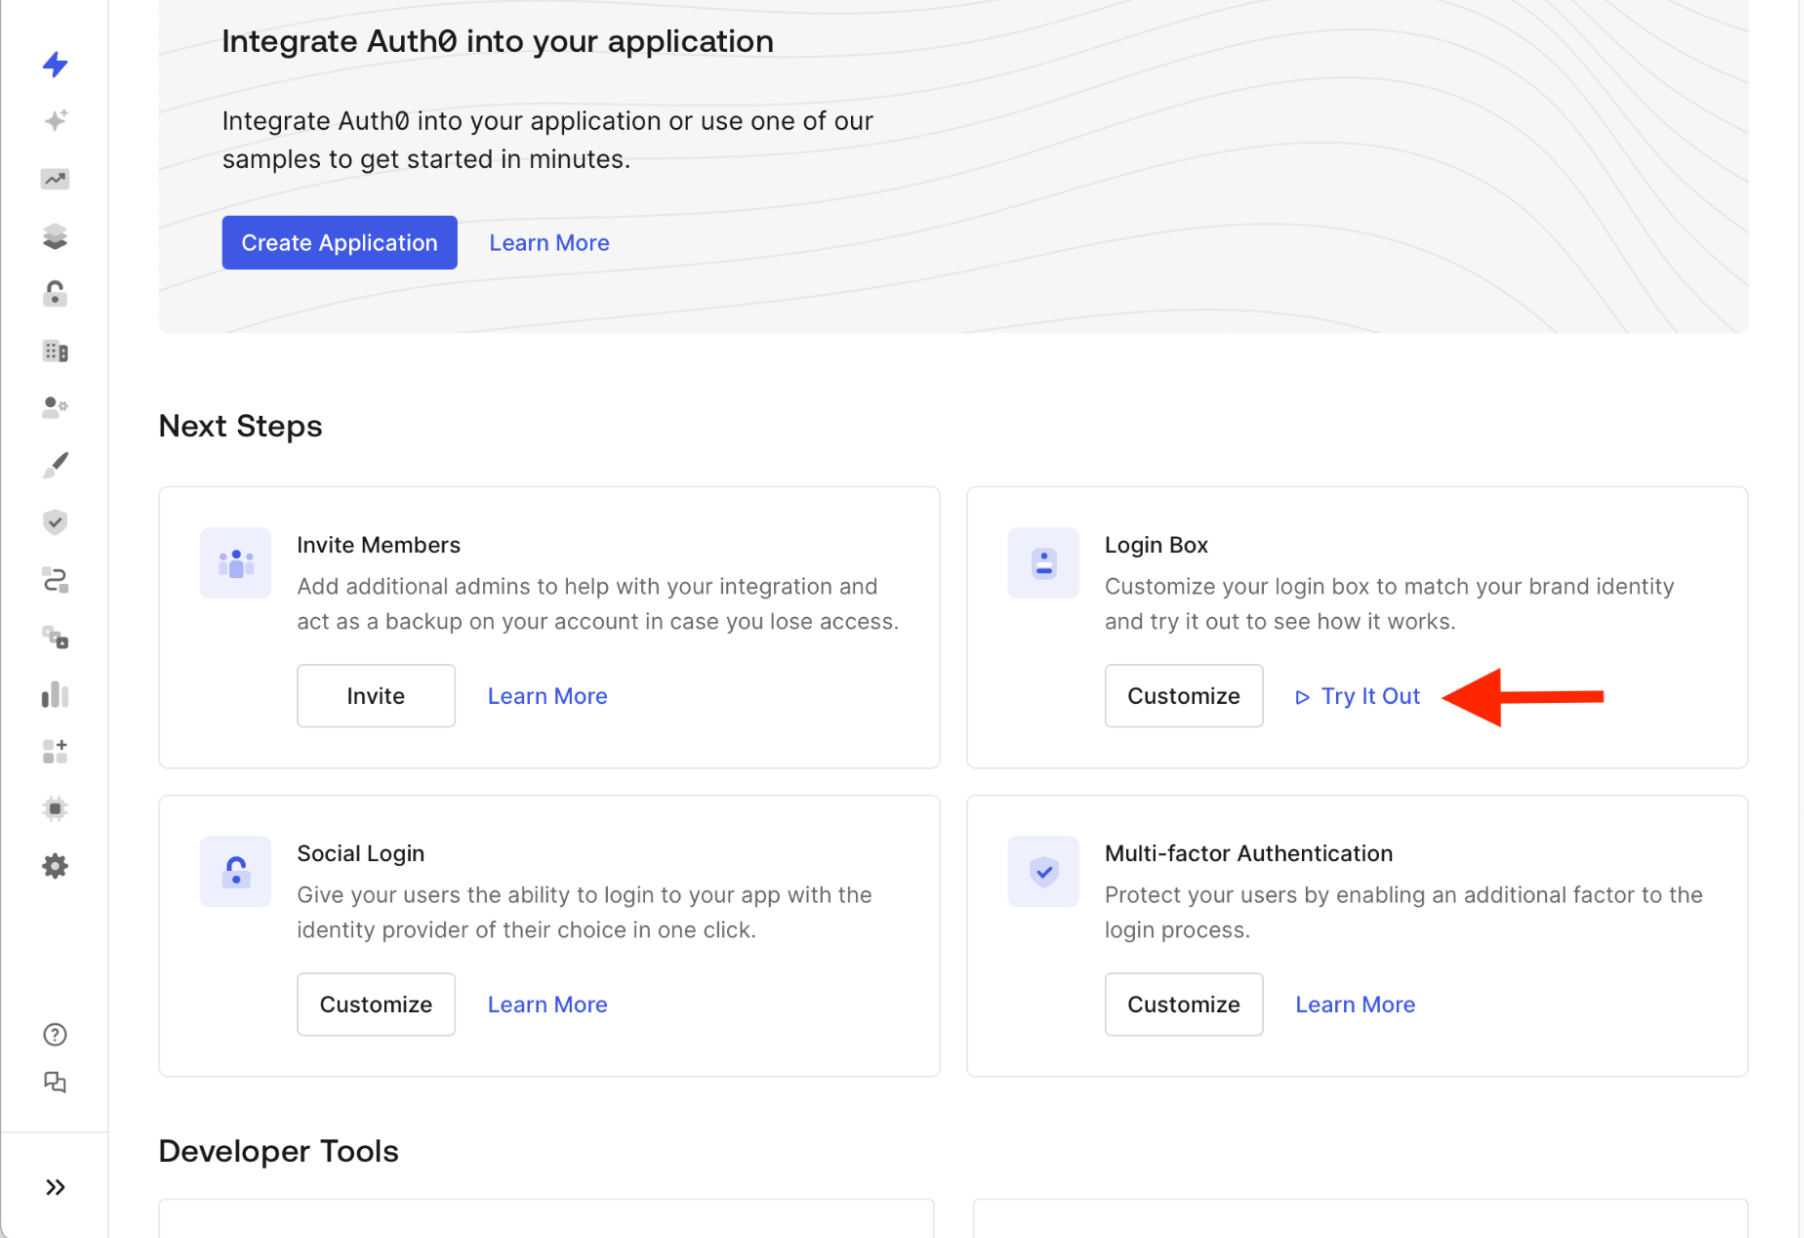Invite additional admin members
Screen dimensions: 1804x1238
375,696
